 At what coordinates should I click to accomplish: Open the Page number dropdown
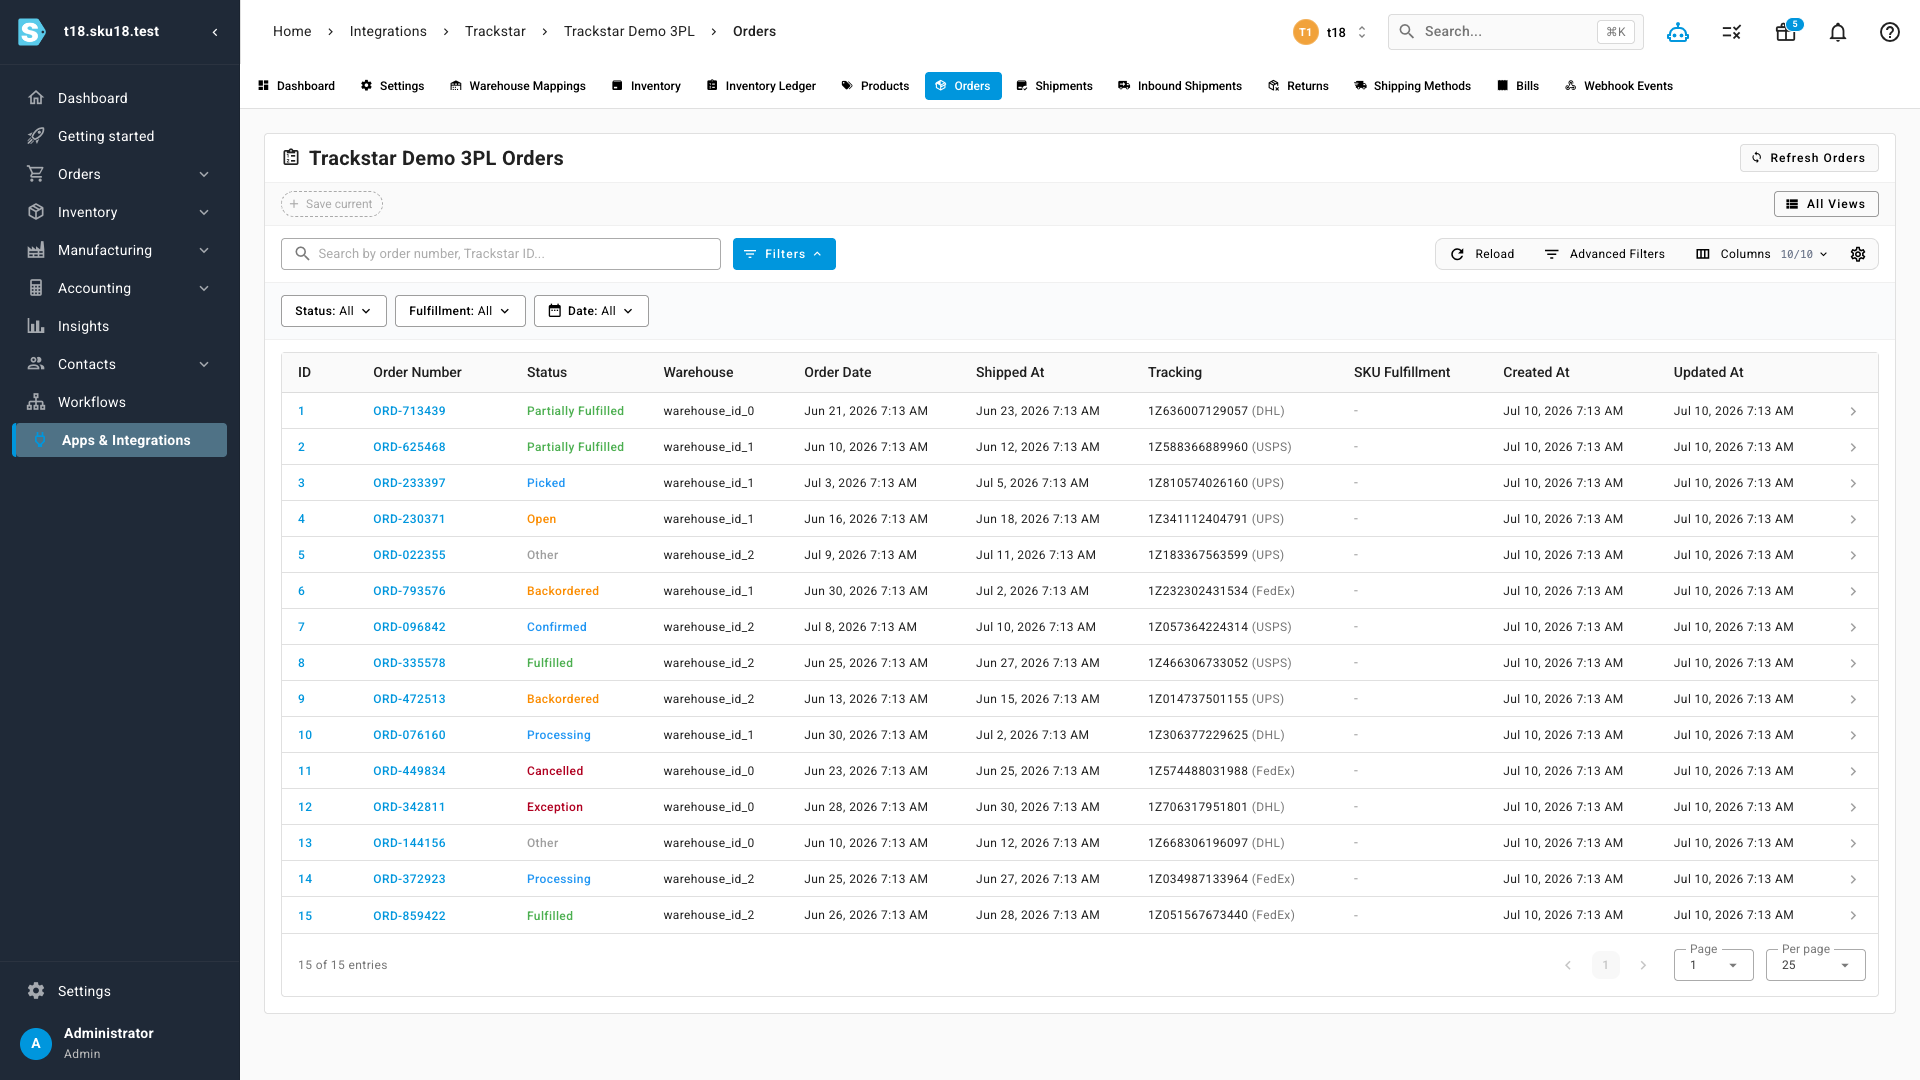coord(1713,965)
